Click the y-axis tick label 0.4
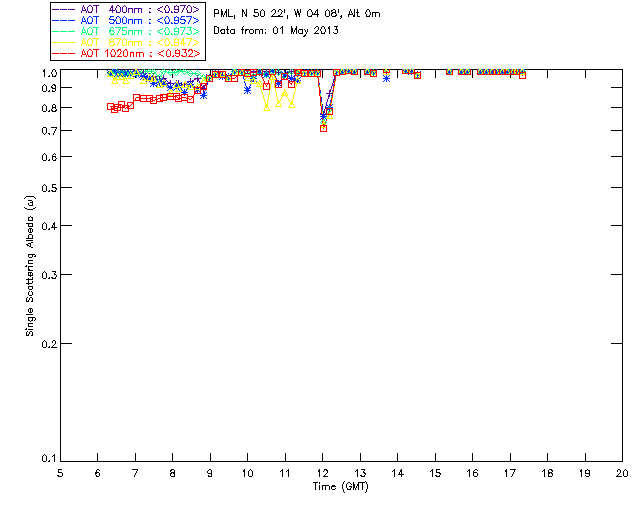The image size is (640, 512). tap(49, 226)
